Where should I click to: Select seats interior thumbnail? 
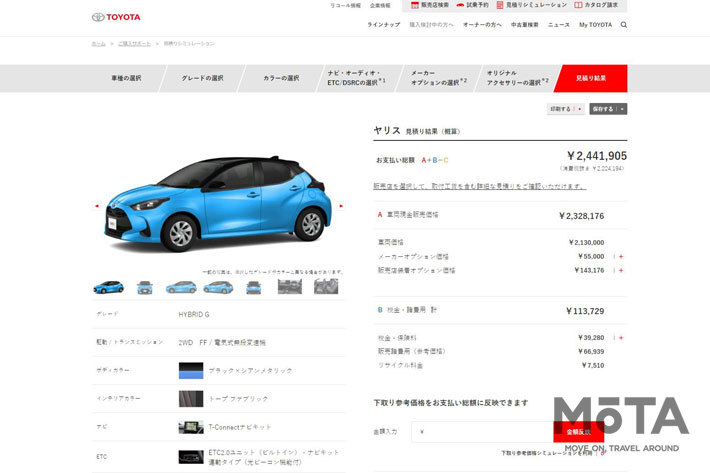point(326,287)
